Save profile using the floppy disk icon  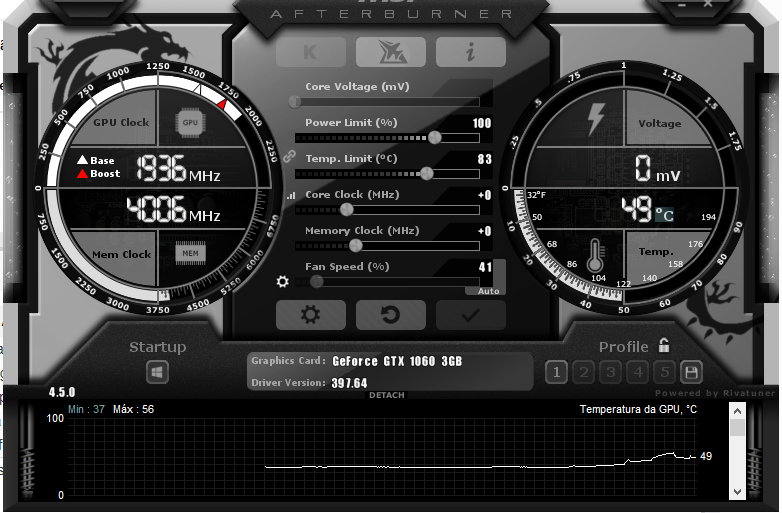pyautogui.click(x=691, y=372)
